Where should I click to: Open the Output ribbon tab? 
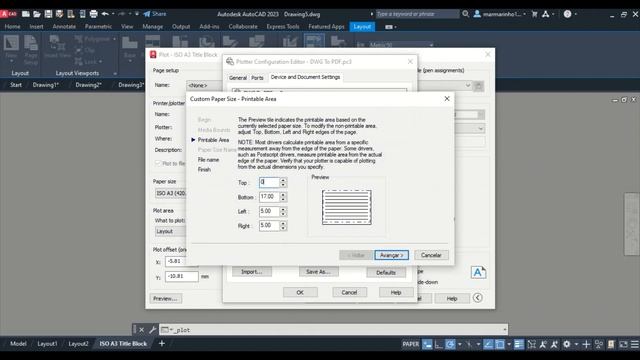[x=181, y=27]
